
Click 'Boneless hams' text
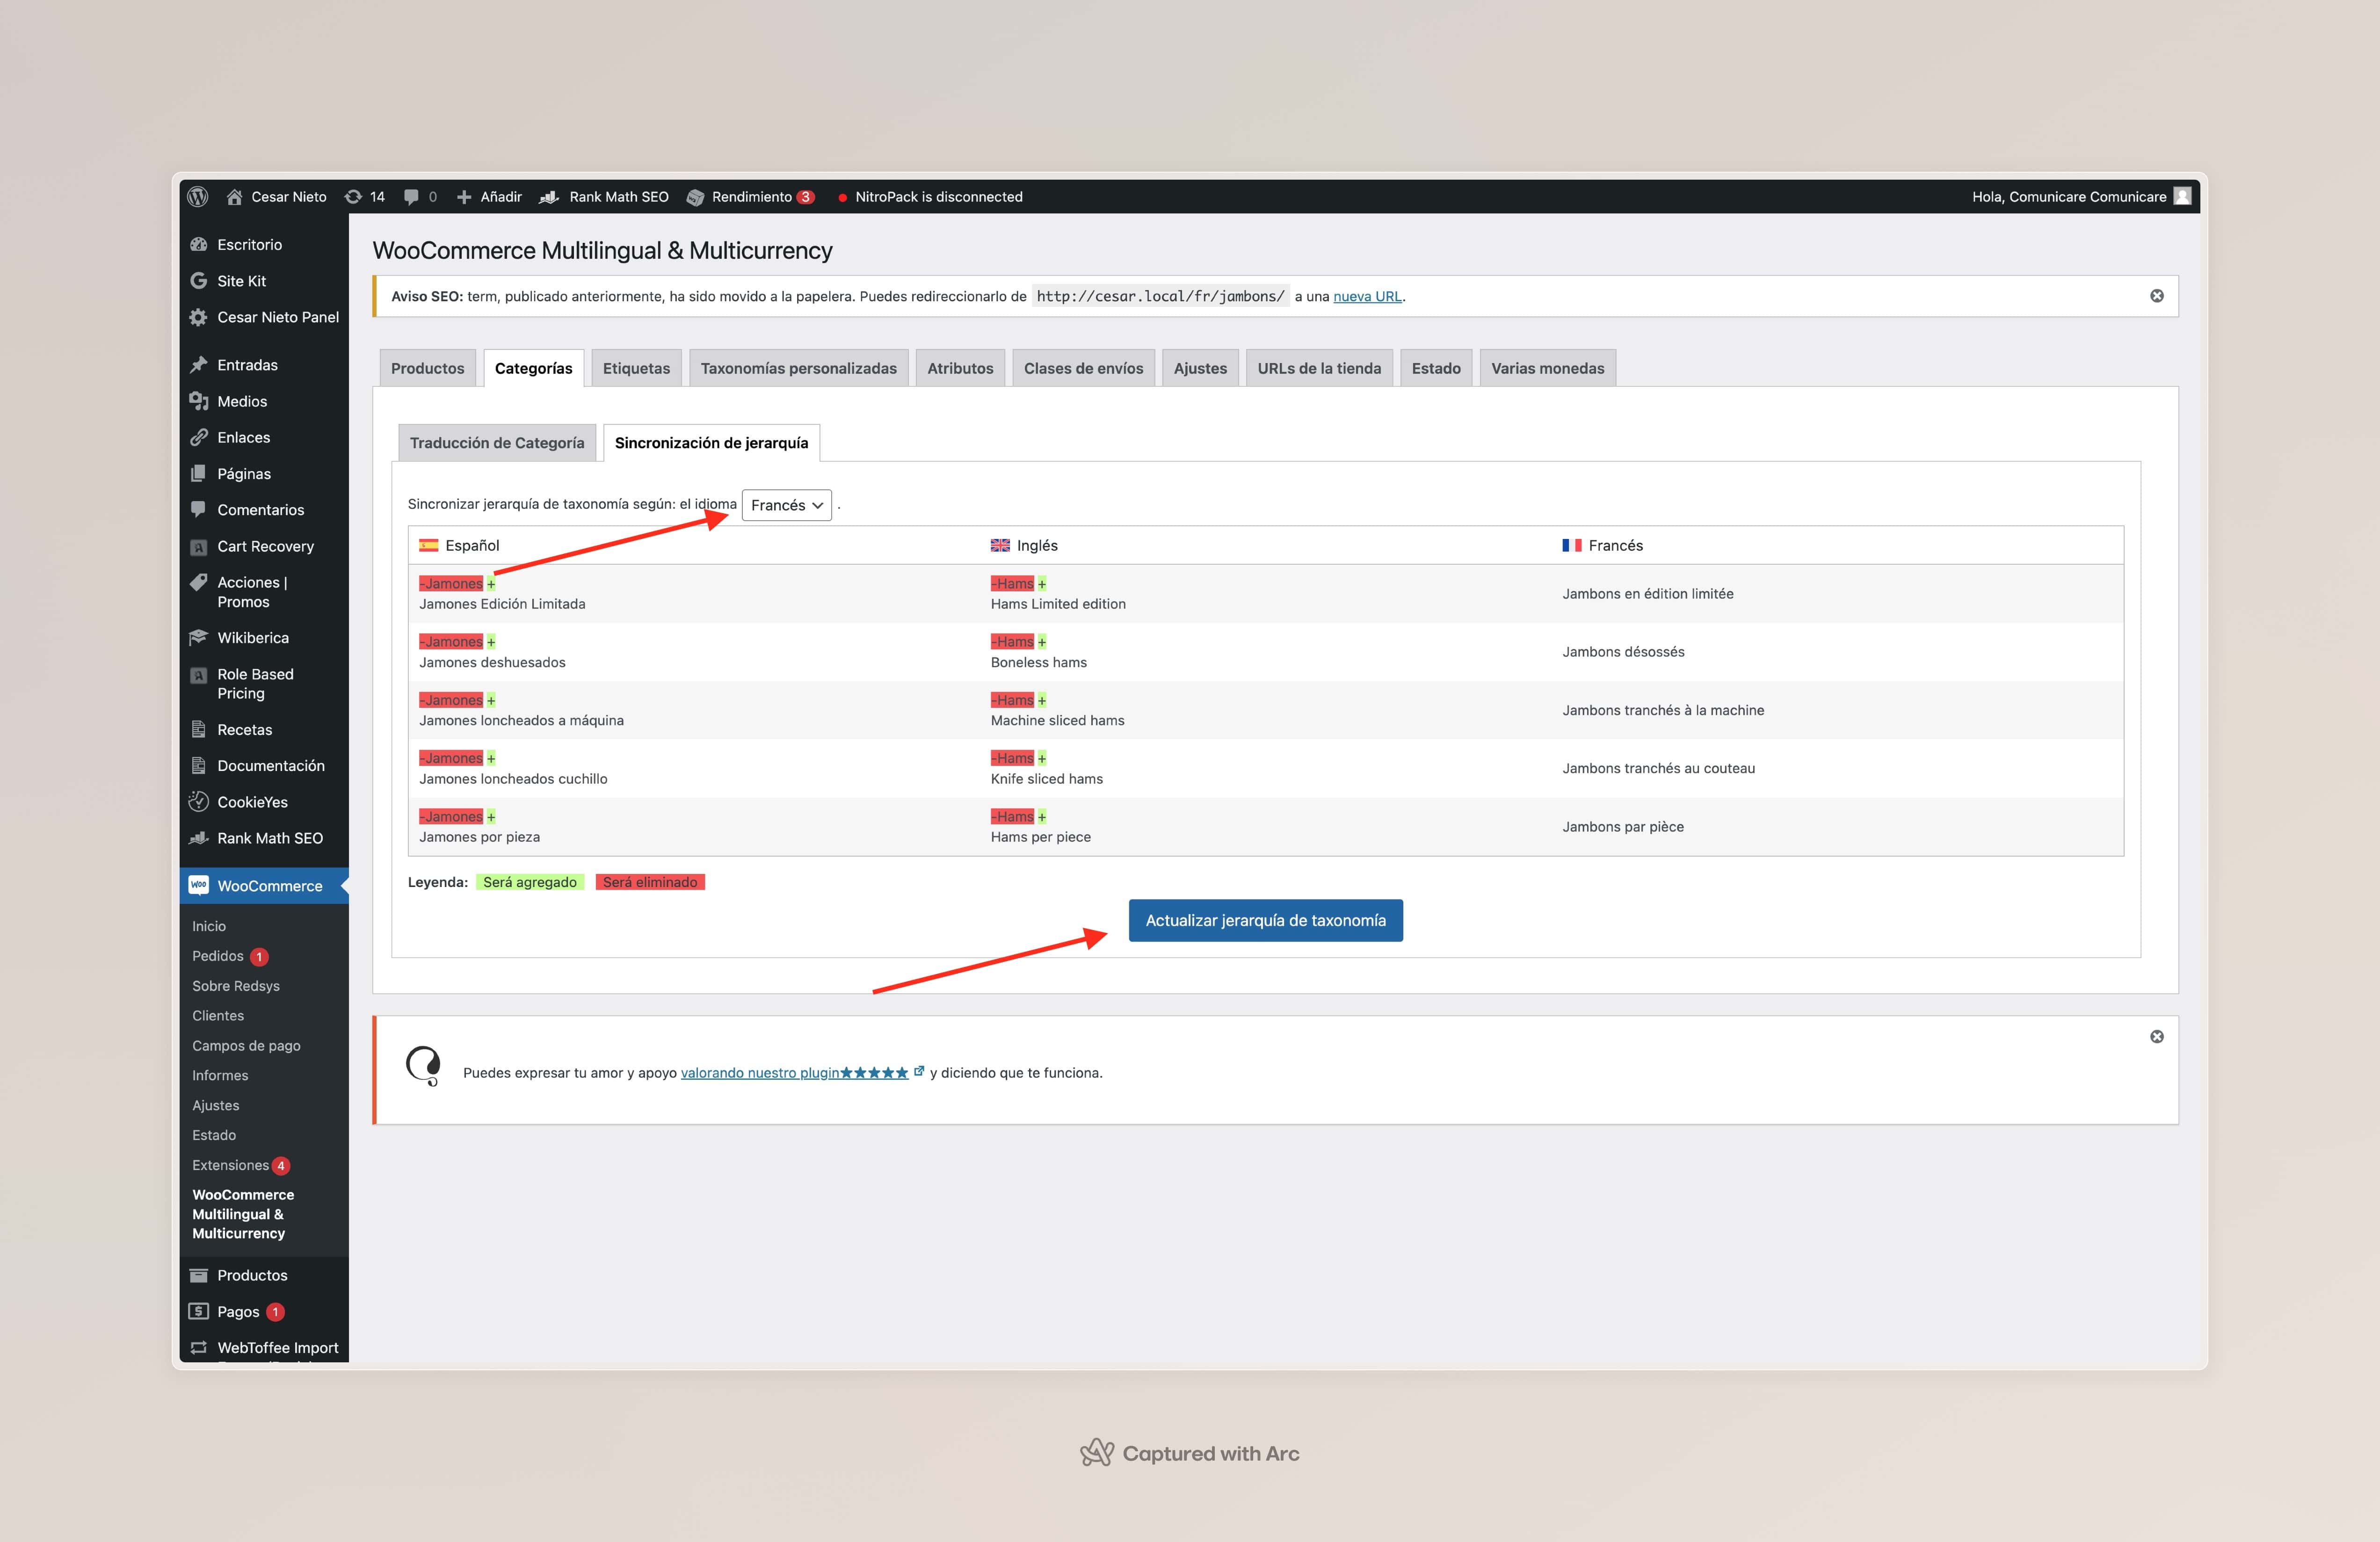(1038, 663)
